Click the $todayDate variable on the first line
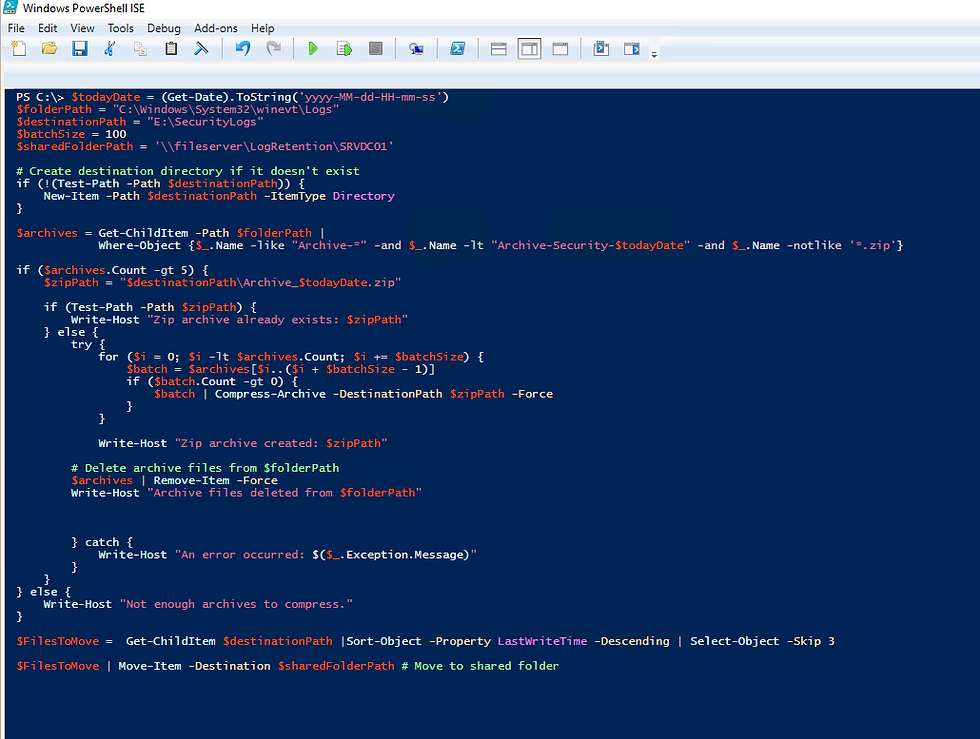 [x=106, y=97]
